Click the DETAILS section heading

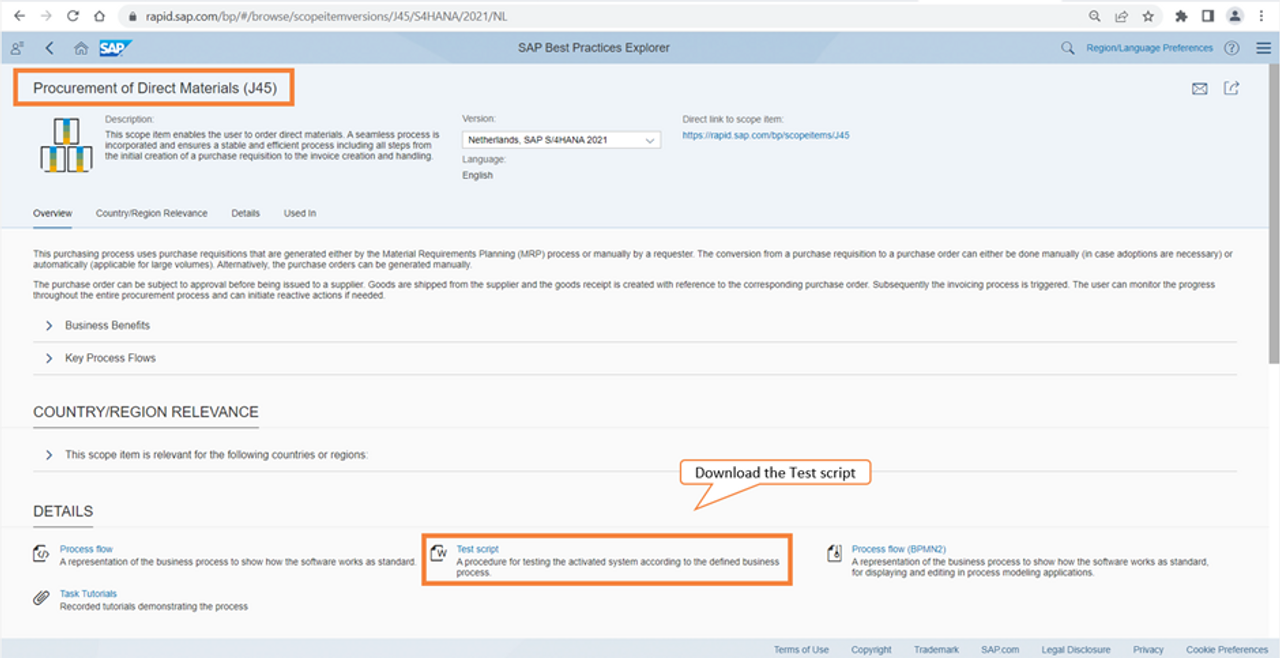tap(63, 512)
